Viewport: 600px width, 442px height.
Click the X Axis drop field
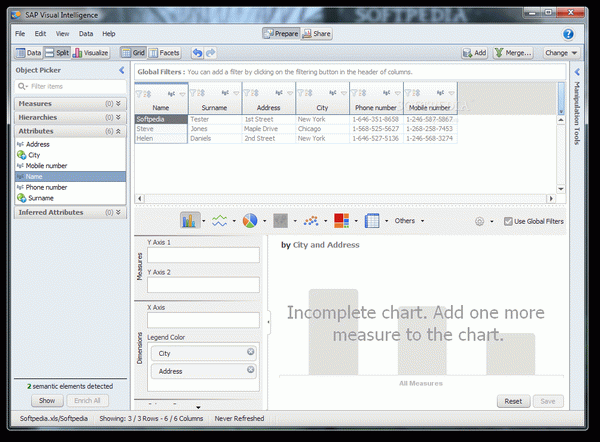point(203,320)
